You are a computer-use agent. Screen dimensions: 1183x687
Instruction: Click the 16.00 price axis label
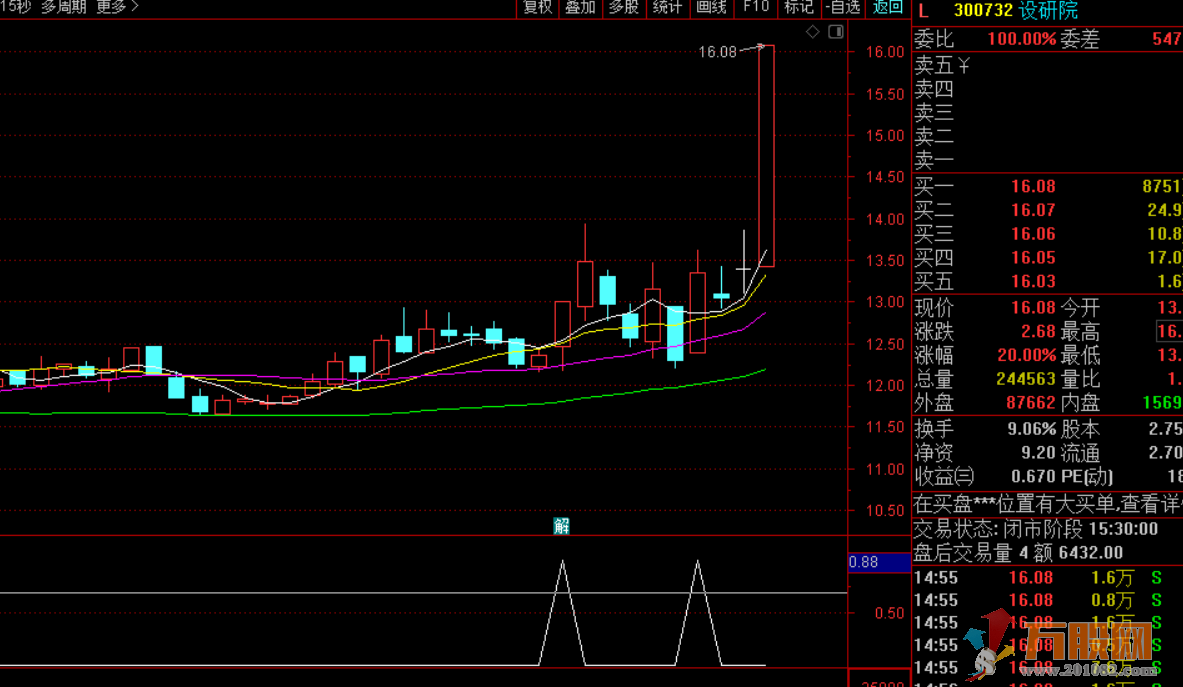point(884,52)
